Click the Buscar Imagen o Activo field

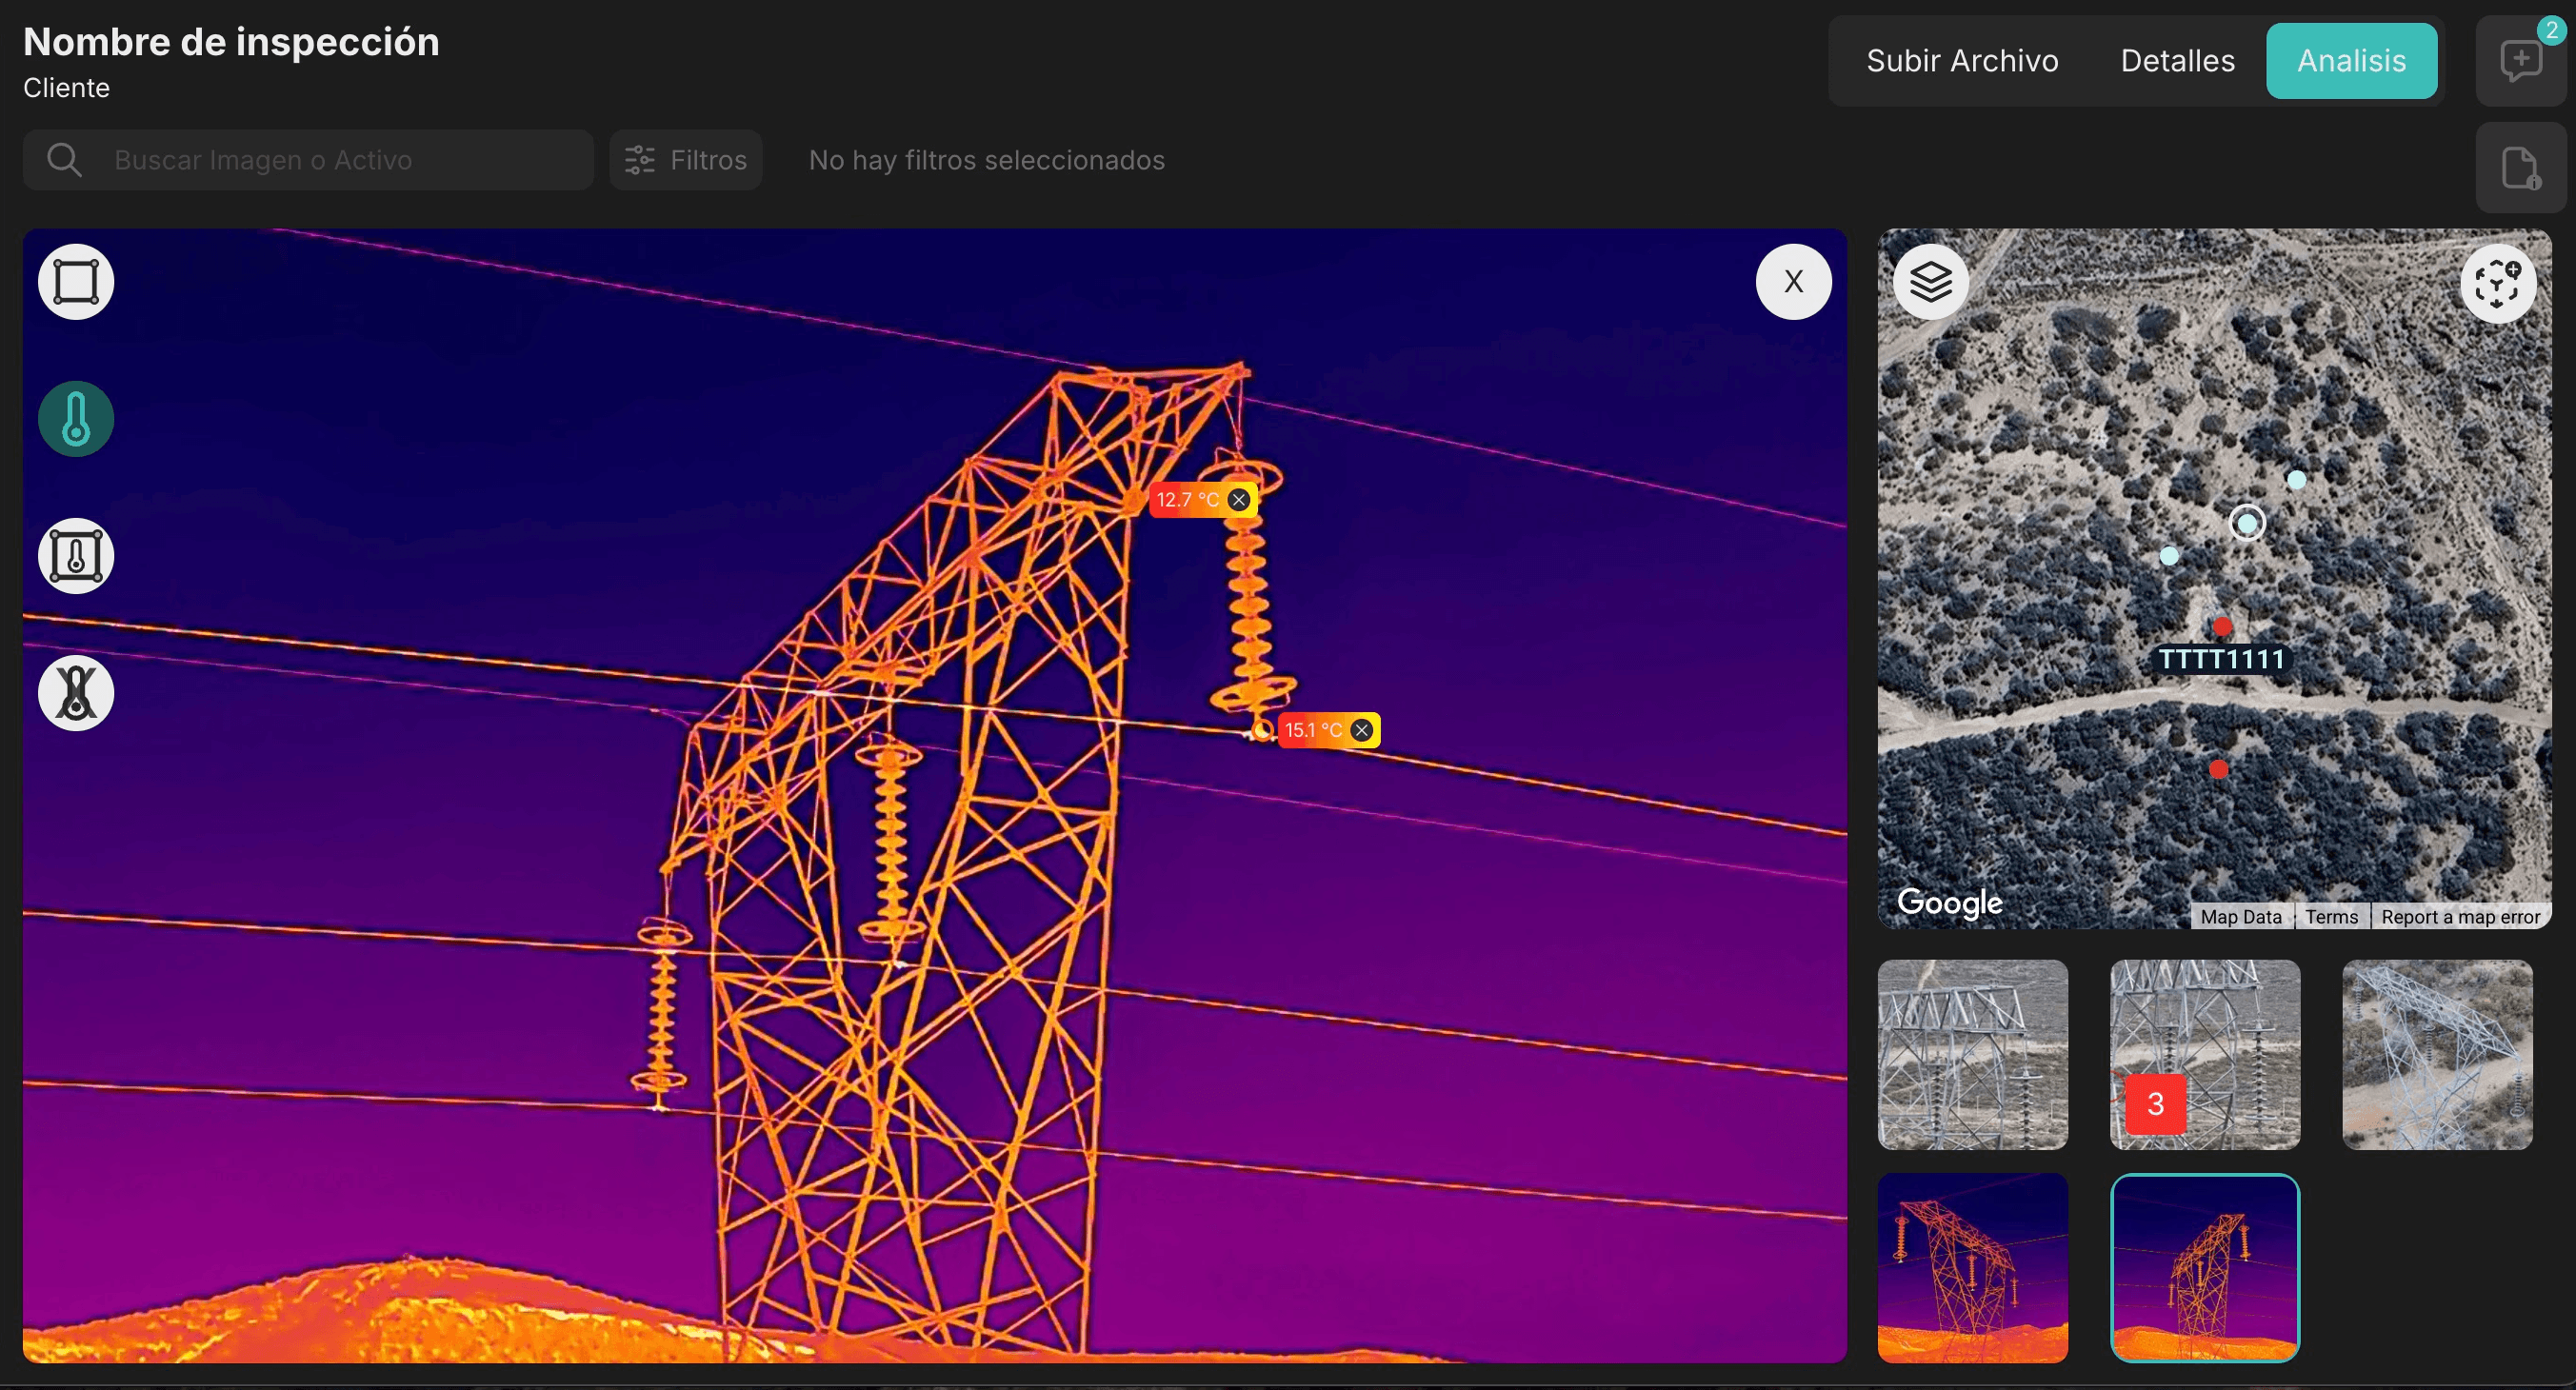[x=330, y=160]
